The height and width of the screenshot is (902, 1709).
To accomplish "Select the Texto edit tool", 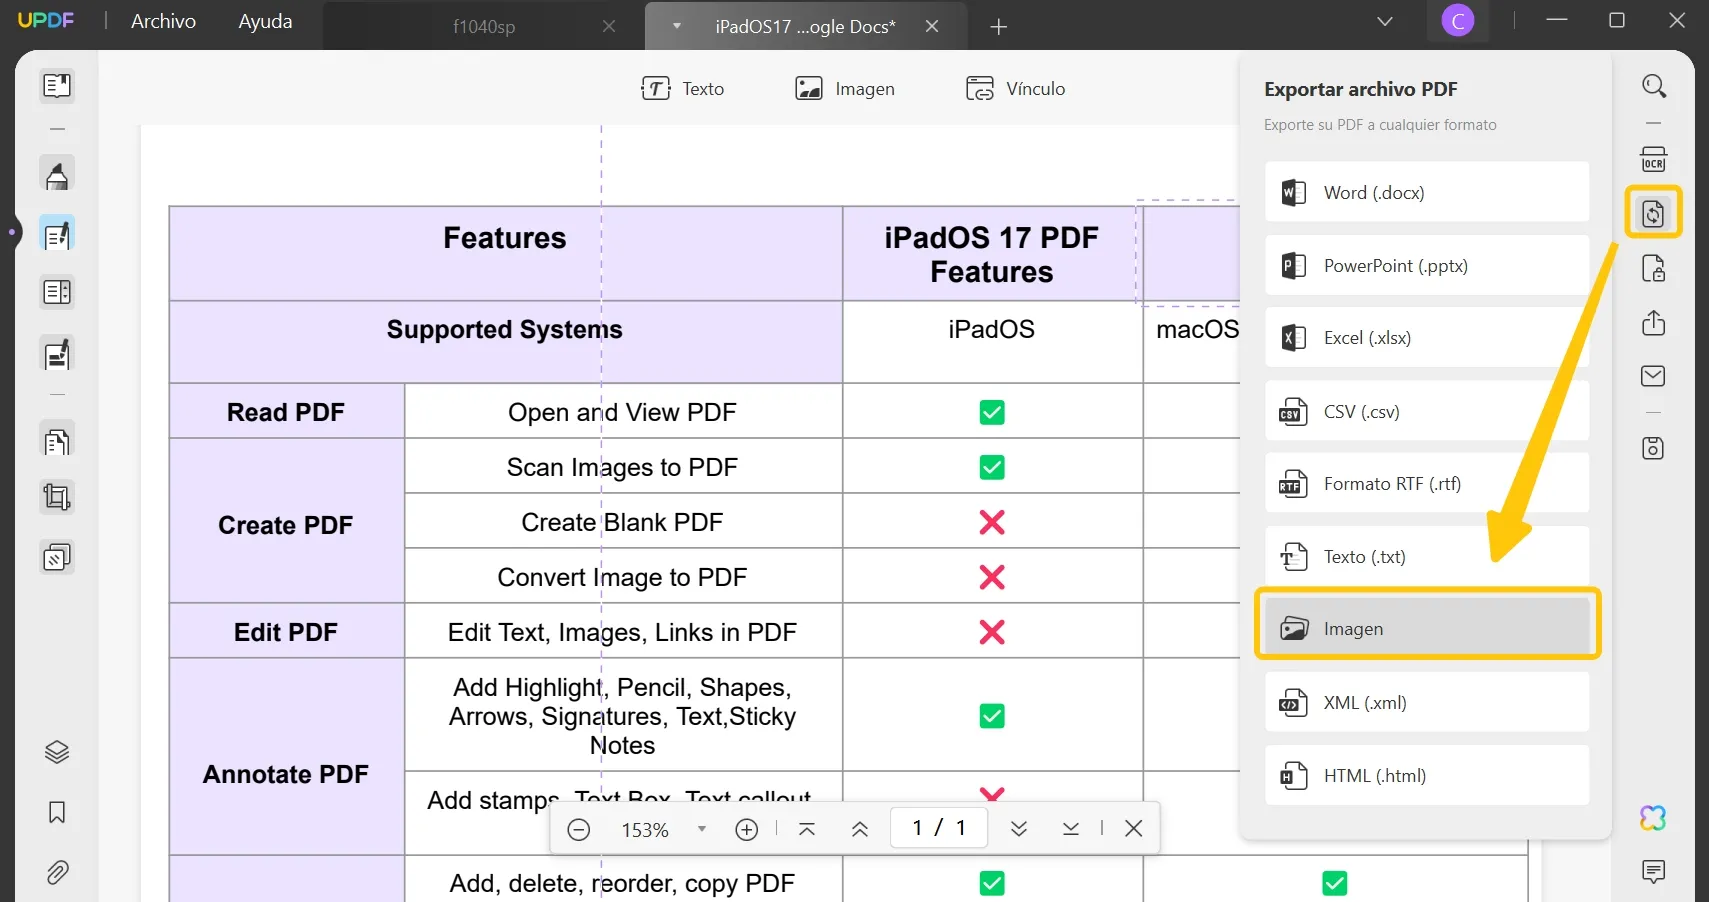I will click(683, 89).
